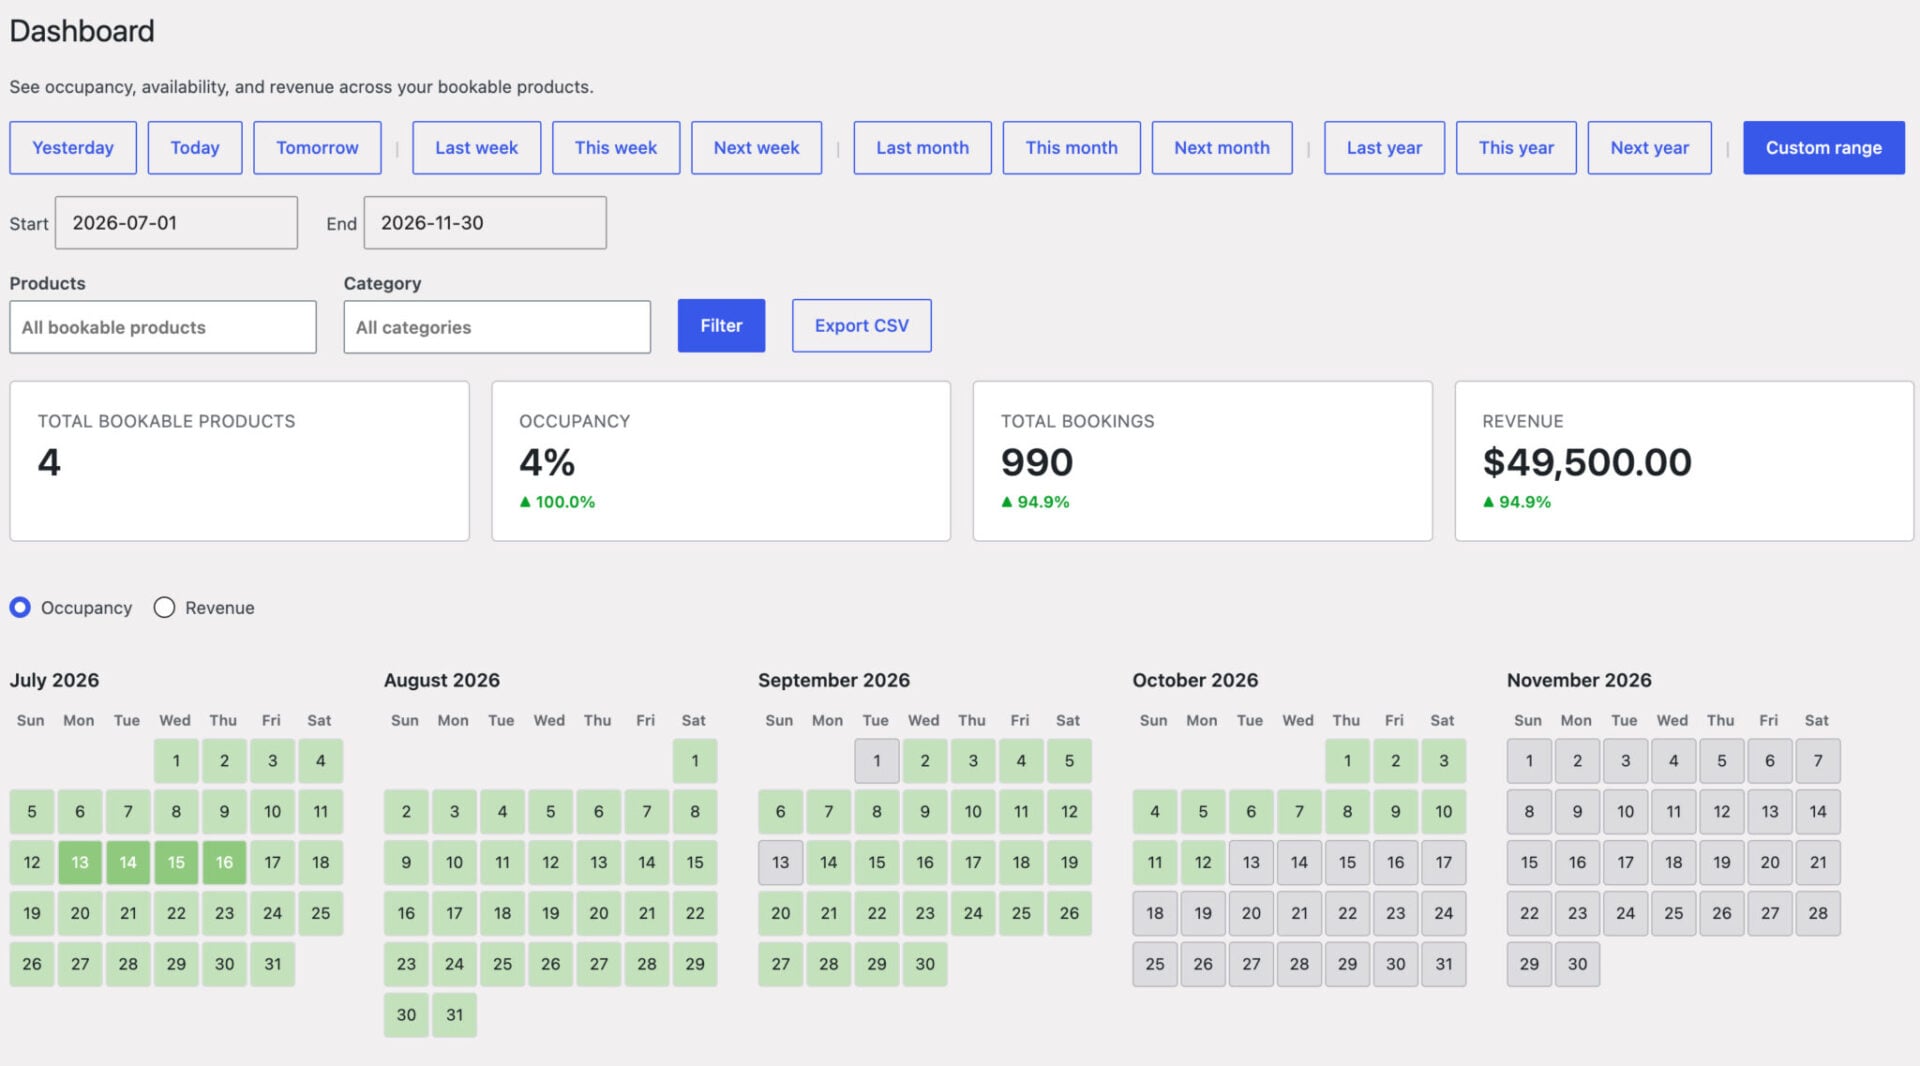Viewport: 1920px width, 1066px height.
Task: Open the All bookable products selector
Action: [163, 327]
